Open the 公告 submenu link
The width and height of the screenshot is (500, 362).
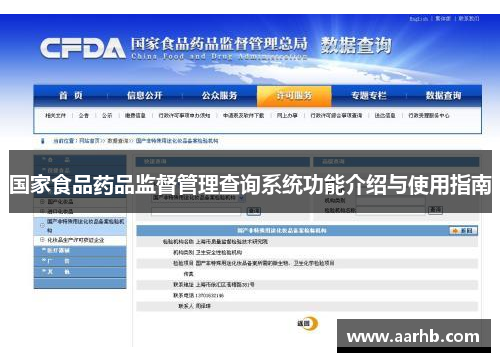(x=84, y=116)
